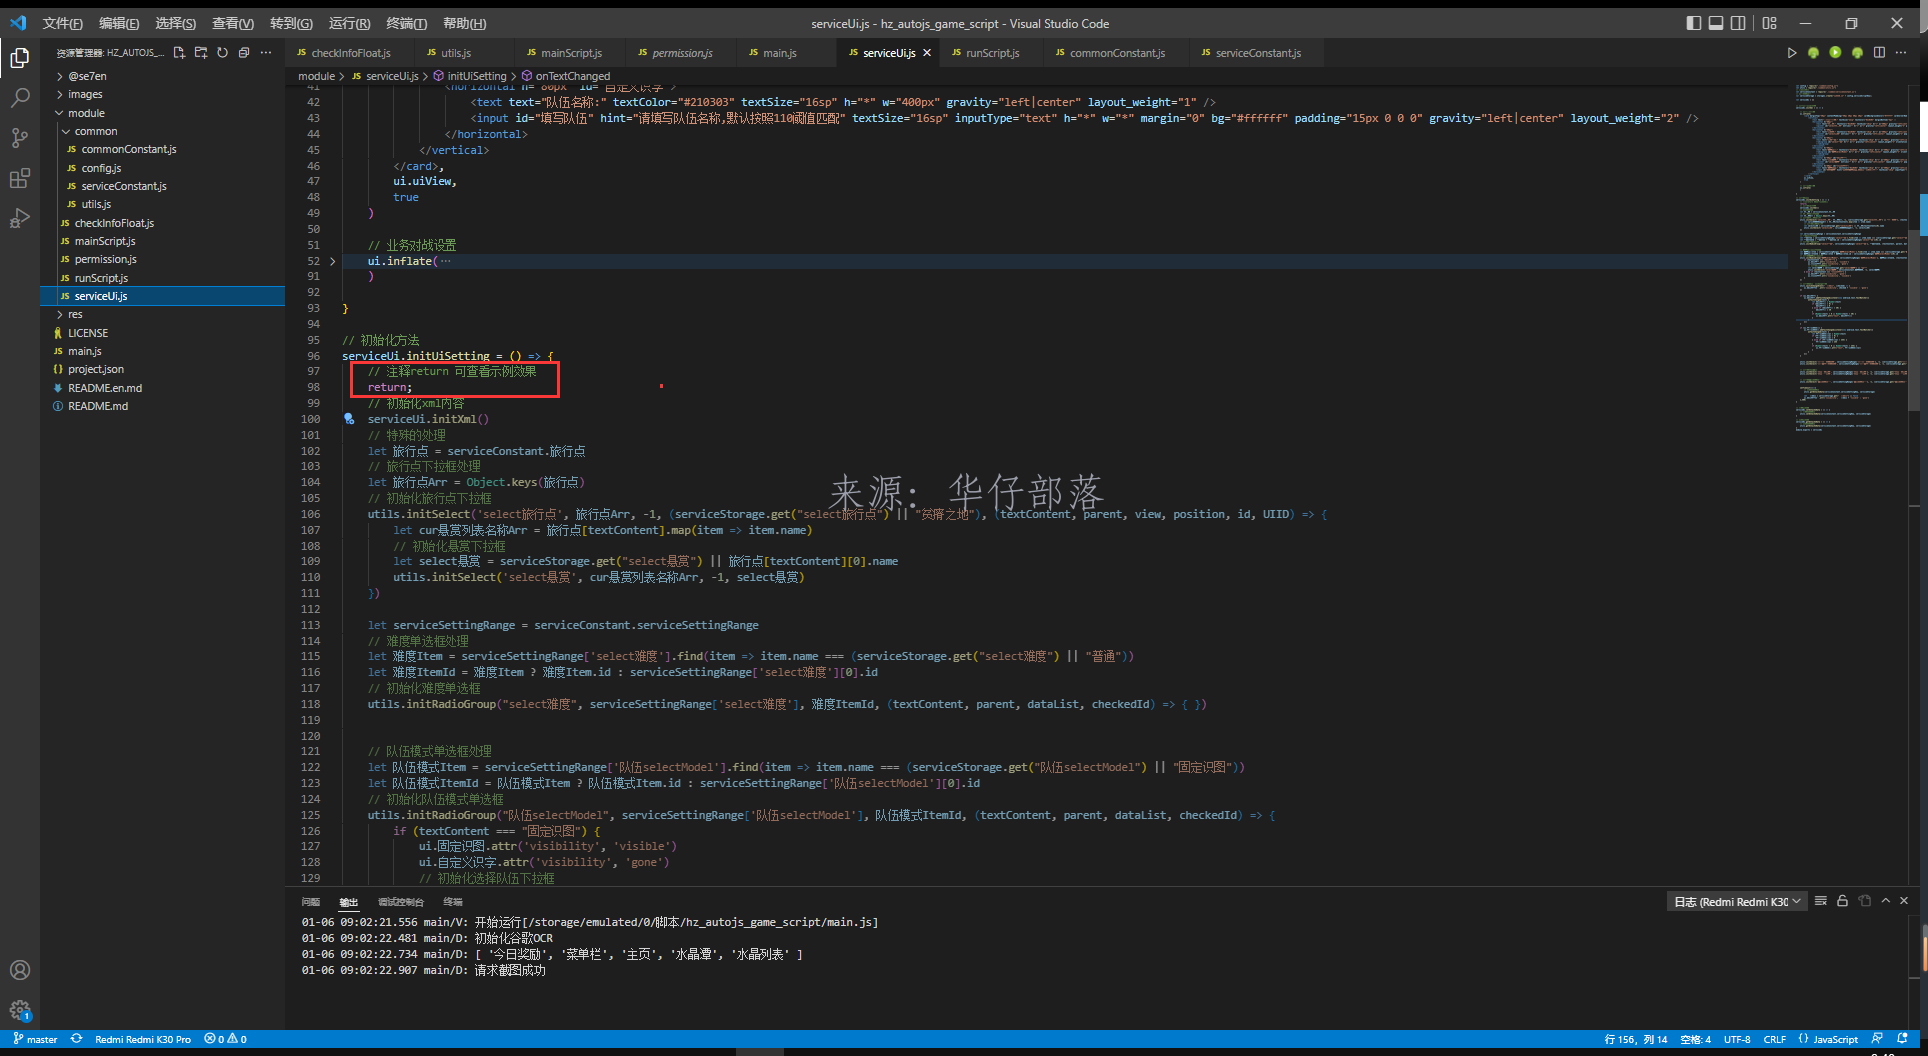Click the line 156 column 14 indicator

coord(1636,1039)
